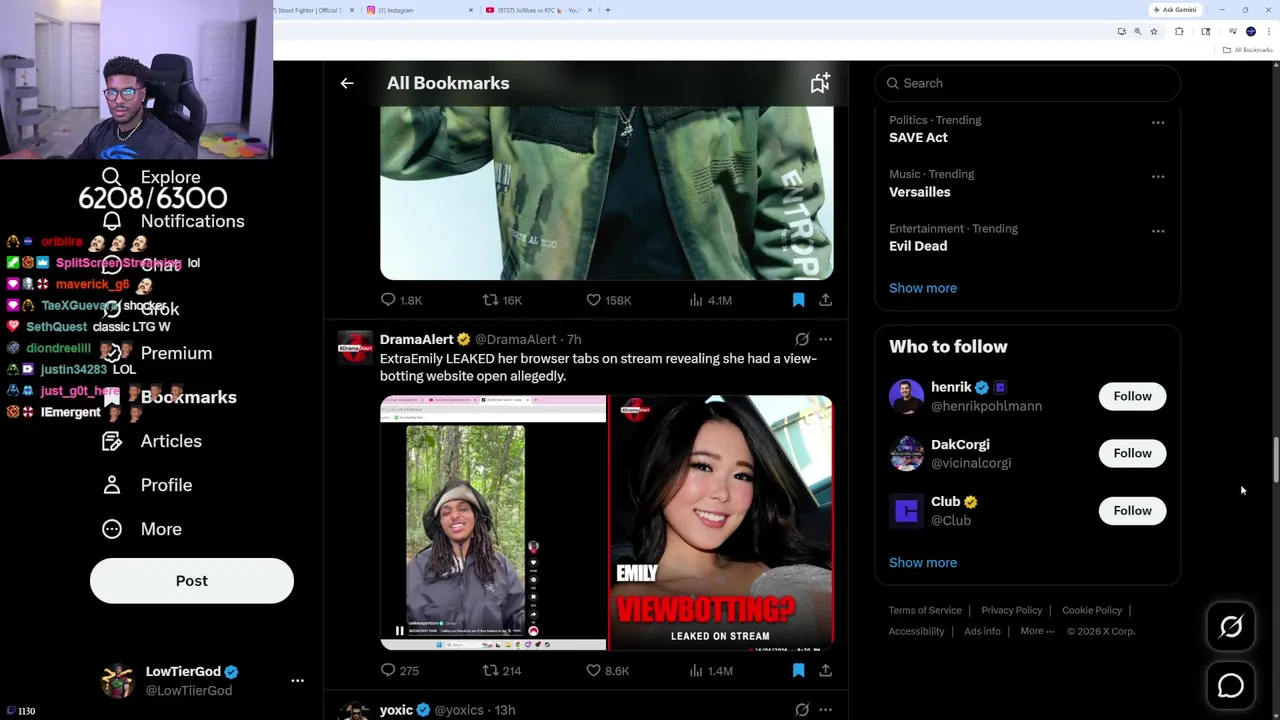Open yoxic profile name
The image size is (1280, 720).
click(x=396, y=710)
